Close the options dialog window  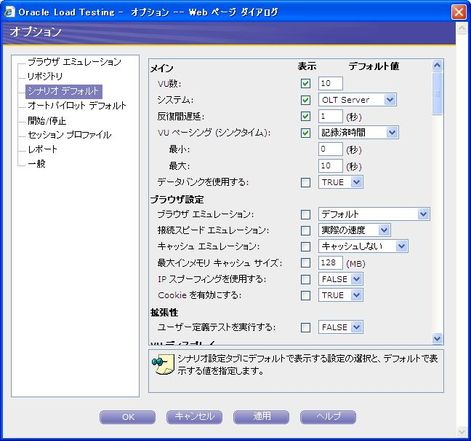coord(459,13)
